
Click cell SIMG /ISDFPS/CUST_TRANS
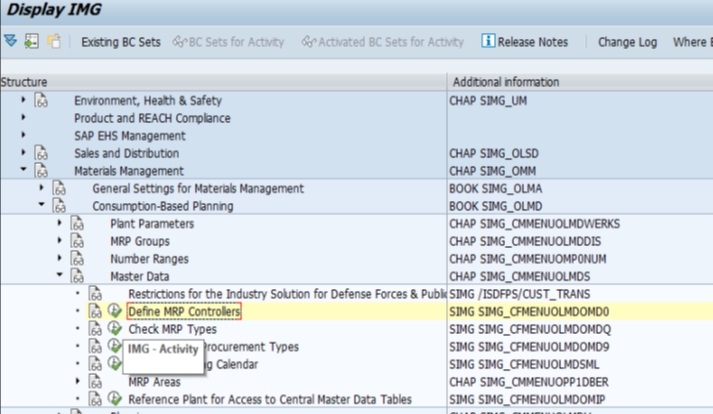519,294
